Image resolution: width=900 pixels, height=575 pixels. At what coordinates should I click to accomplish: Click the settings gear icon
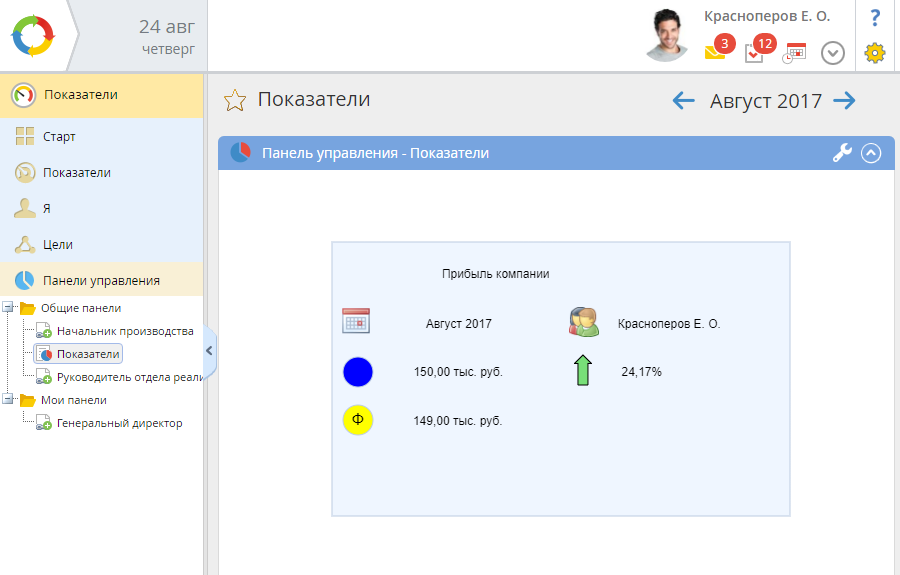(875, 53)
